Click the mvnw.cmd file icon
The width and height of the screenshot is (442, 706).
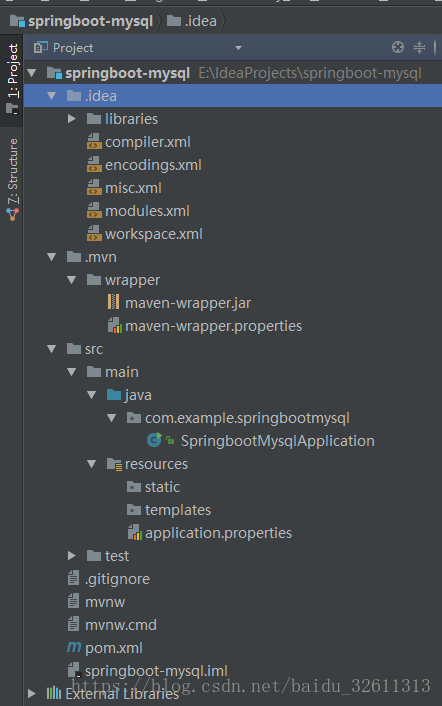point(73,624)
